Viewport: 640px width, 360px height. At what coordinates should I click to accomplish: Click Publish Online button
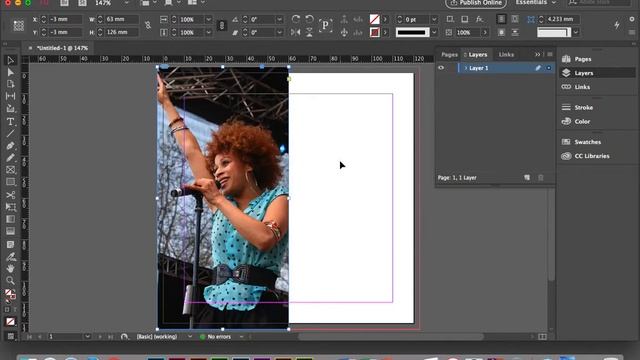tap(476, 3)
